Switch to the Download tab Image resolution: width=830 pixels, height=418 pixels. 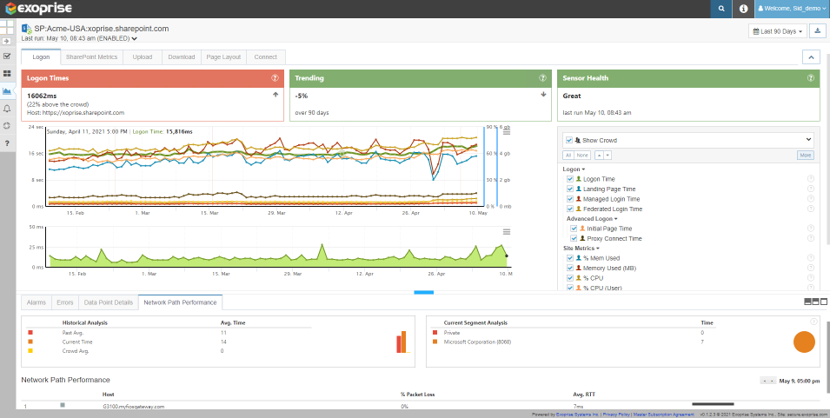click(182, 57)
